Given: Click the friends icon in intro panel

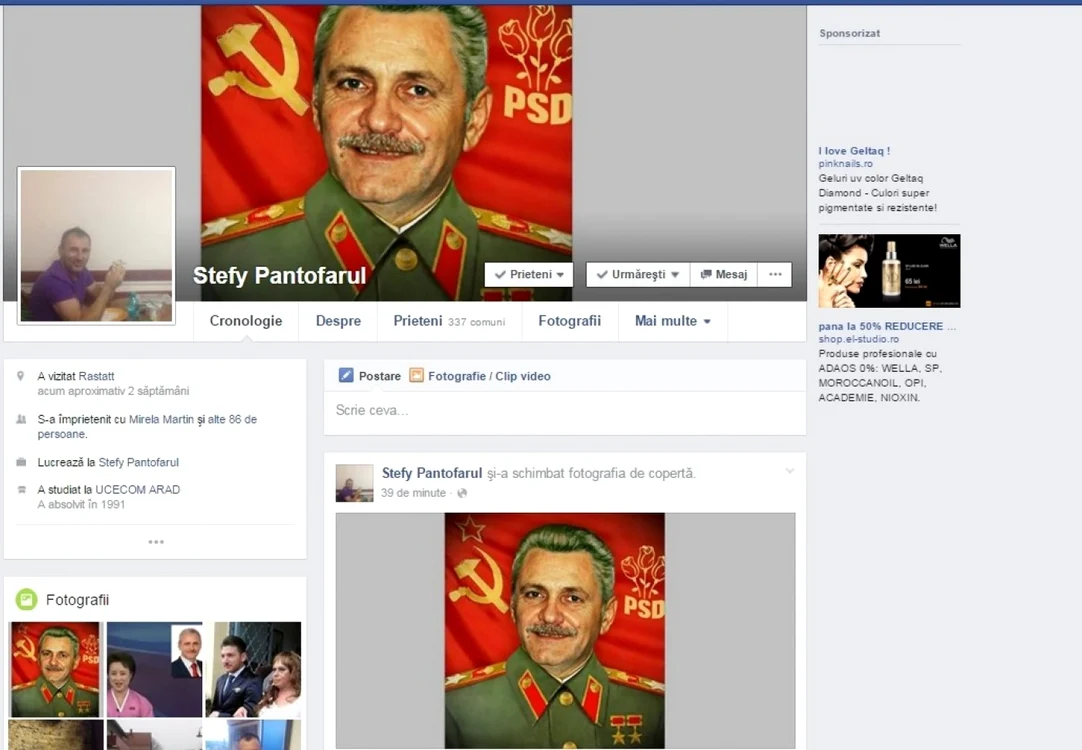Looking at the screenshot, I should click(x=21, y=419).
